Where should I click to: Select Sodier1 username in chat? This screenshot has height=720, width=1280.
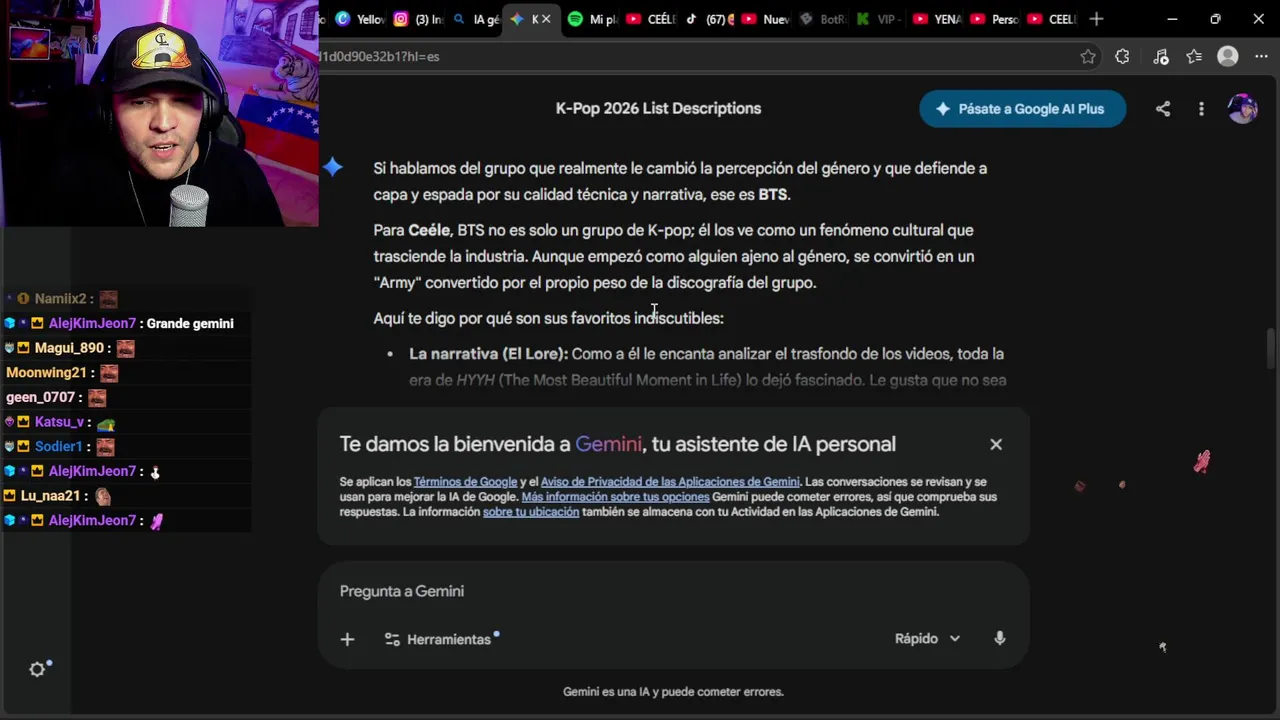pos(58,446)
